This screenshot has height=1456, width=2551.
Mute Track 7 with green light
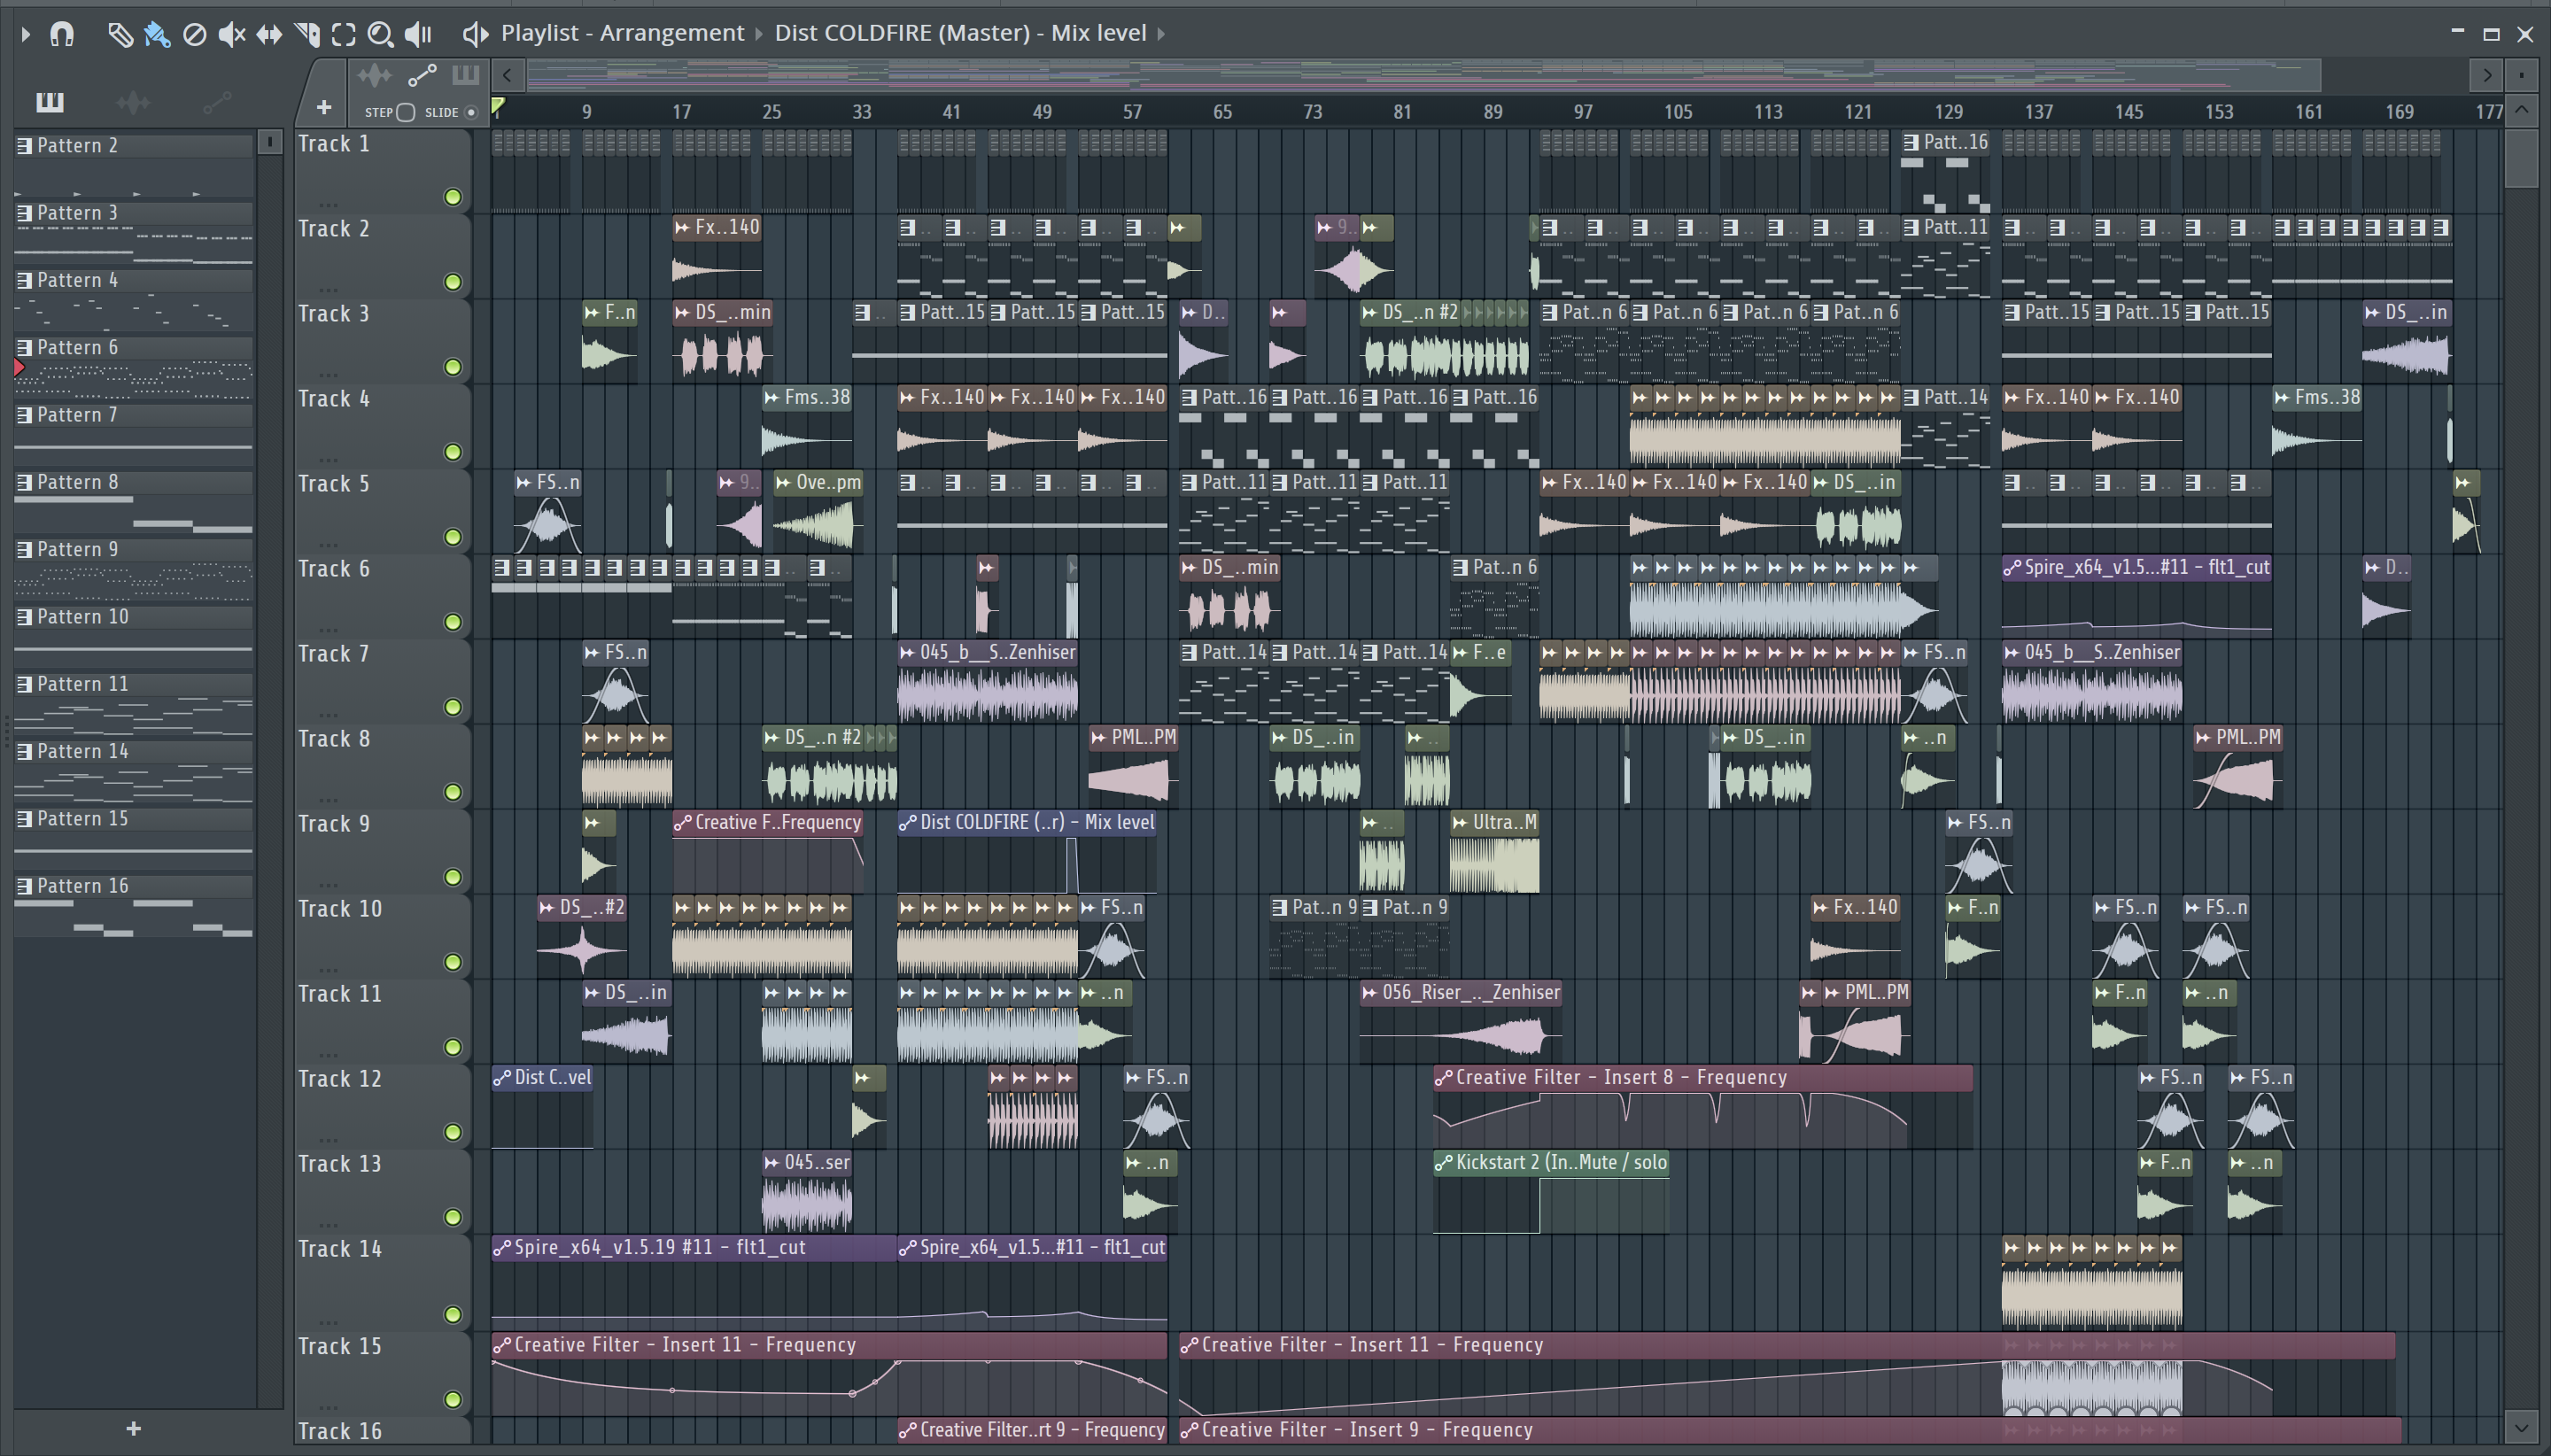[x=453, y=707]
